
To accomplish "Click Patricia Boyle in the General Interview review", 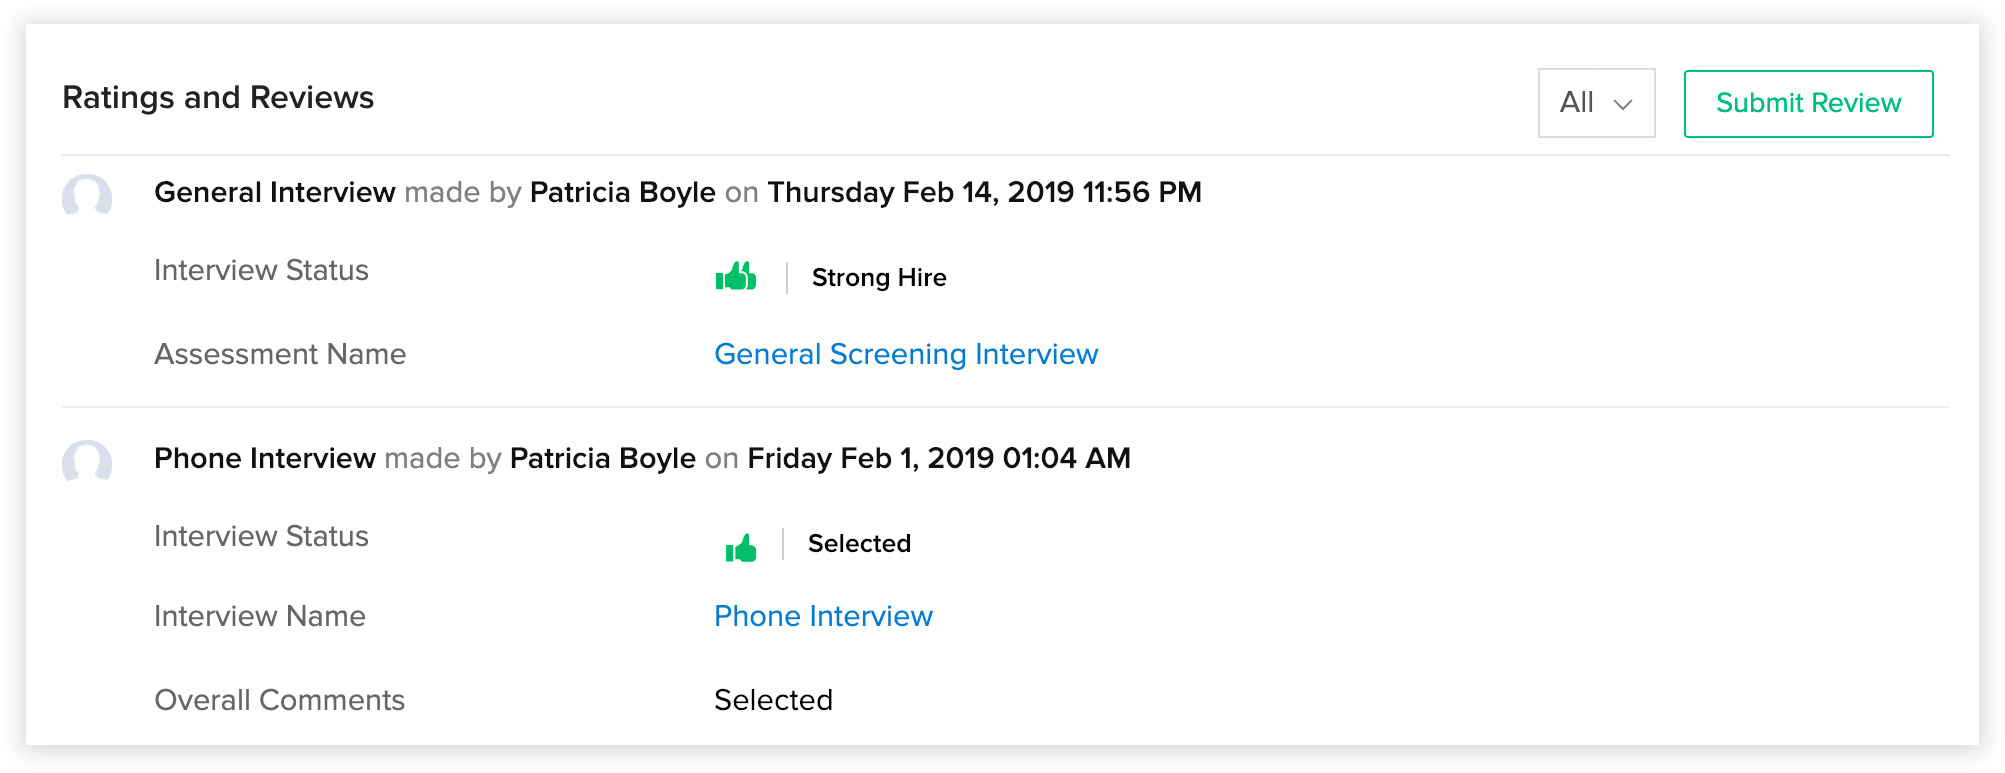I will coord(622,192).
